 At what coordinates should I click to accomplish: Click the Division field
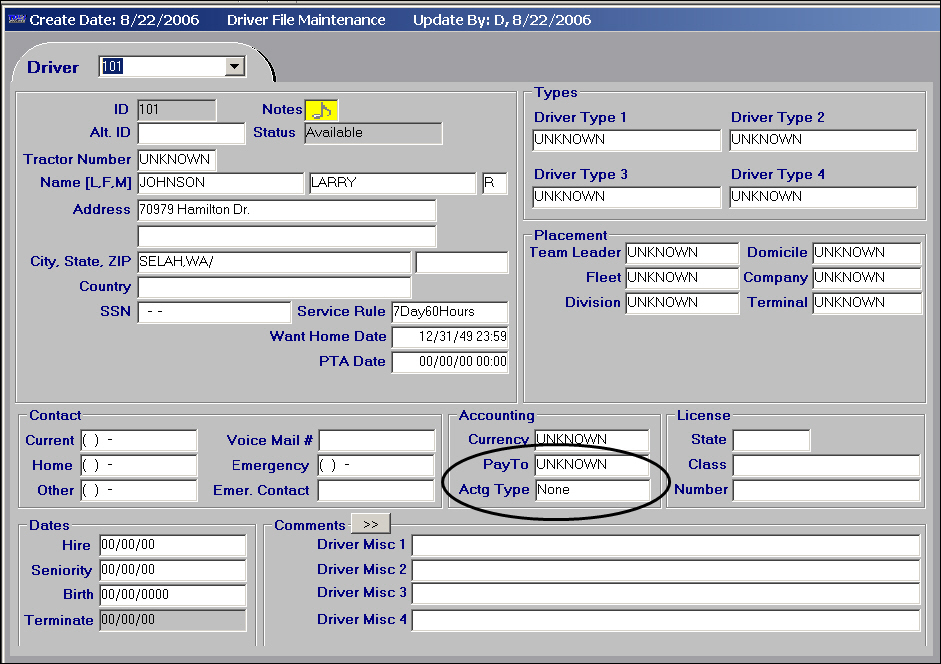682,303
